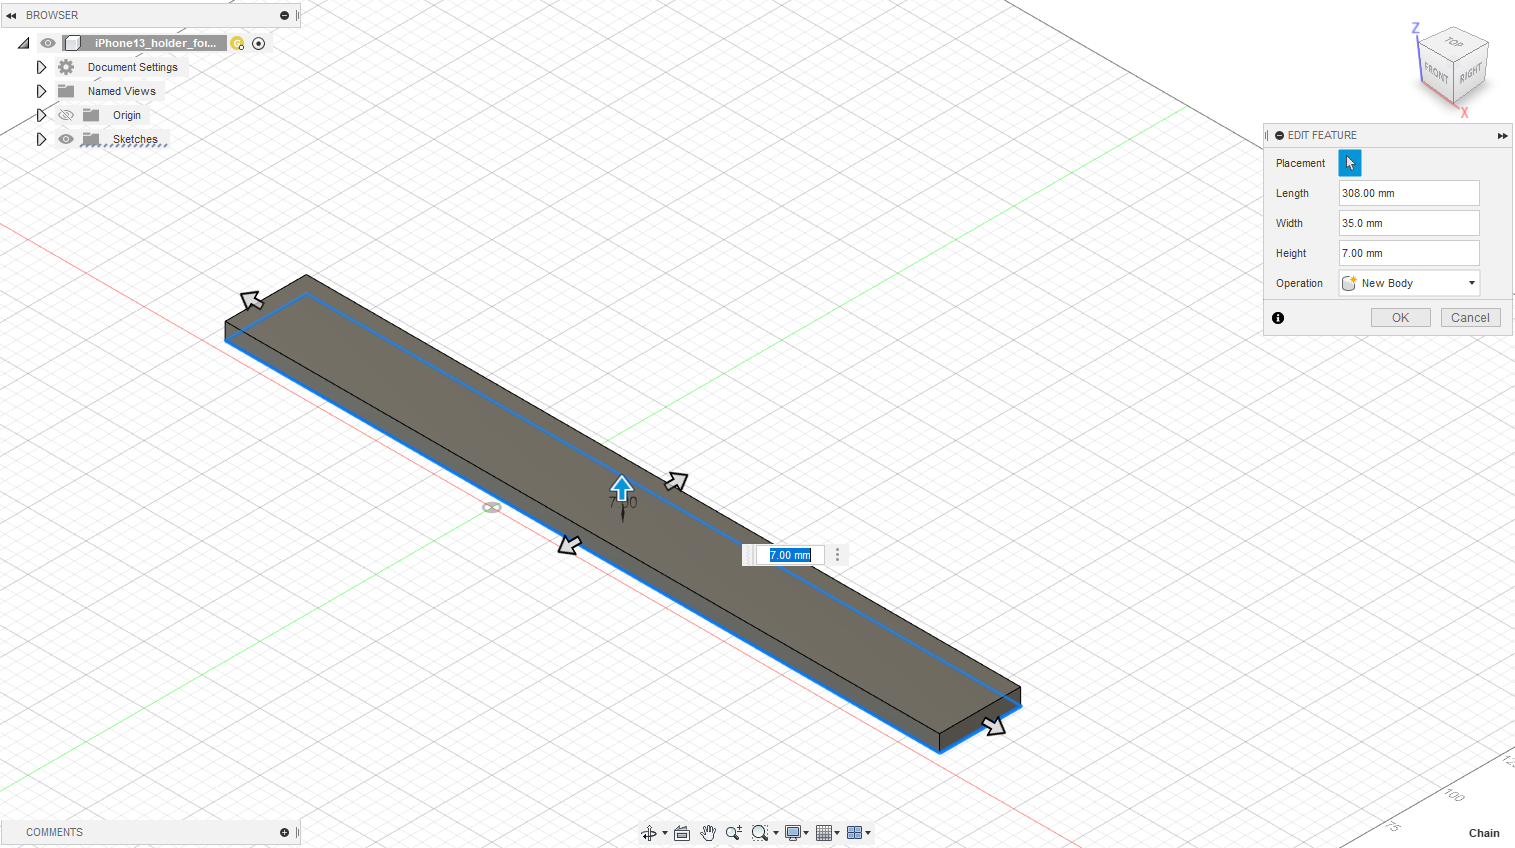This screenshot has height=848, width=1515.
Task: Expand the Named Views tree node
Action: (41, 91)
